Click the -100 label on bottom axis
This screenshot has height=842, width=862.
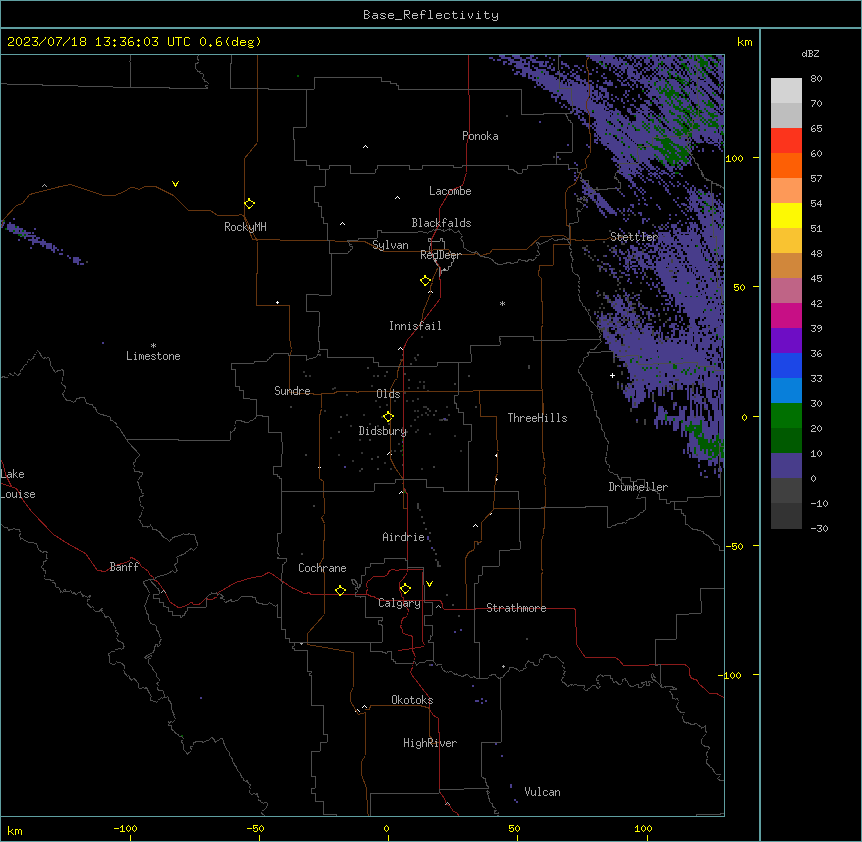125,828
